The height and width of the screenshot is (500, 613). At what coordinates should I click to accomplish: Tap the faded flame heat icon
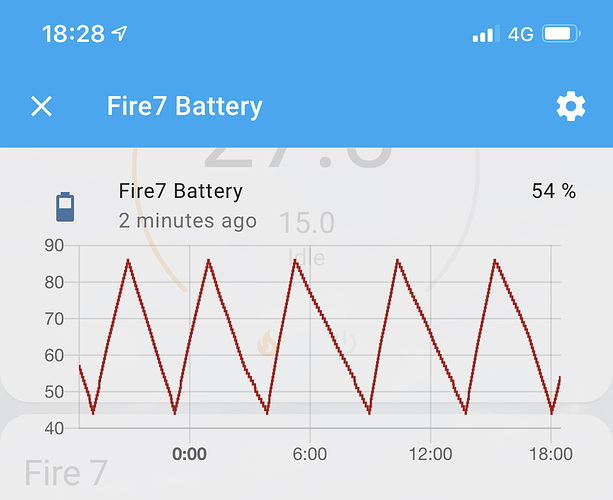[x=268, y=343]
